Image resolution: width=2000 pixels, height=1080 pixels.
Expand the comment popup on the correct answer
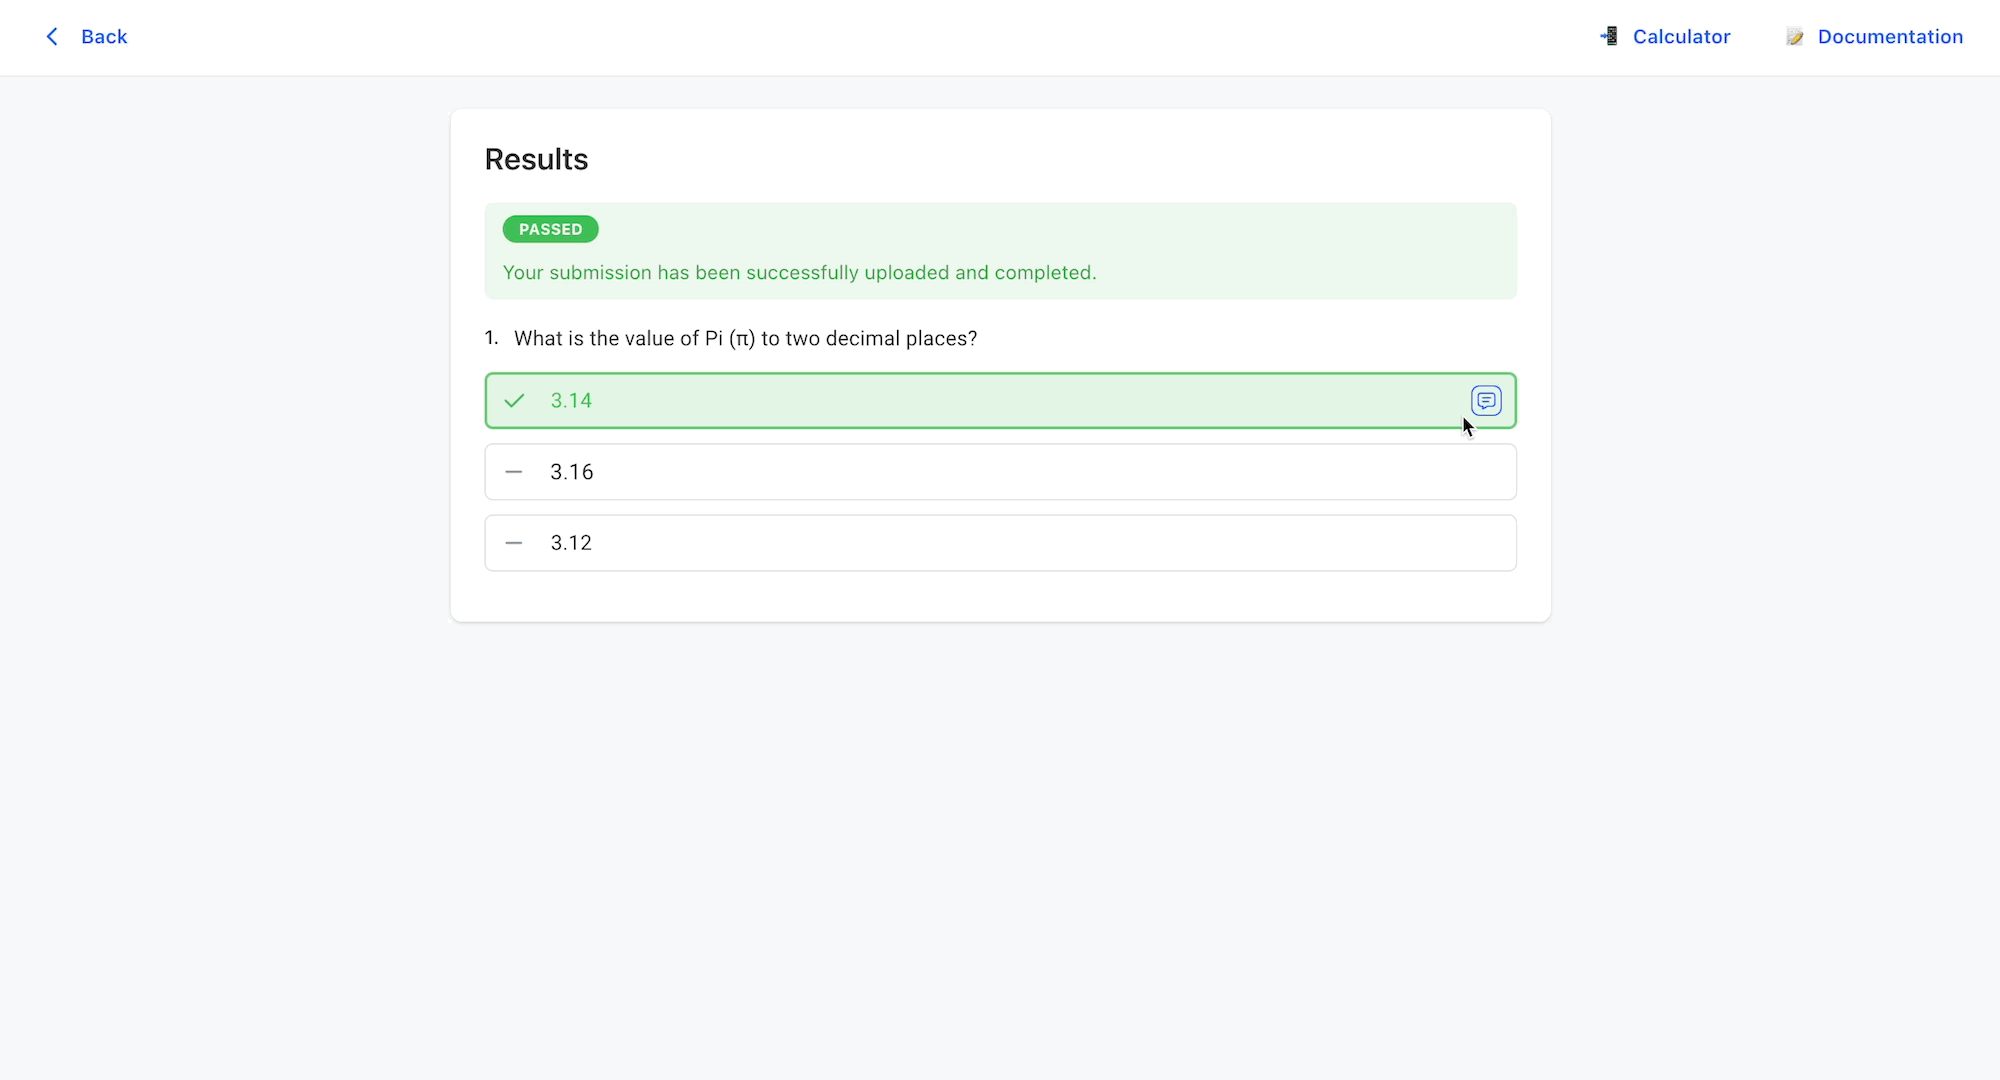1486,400
